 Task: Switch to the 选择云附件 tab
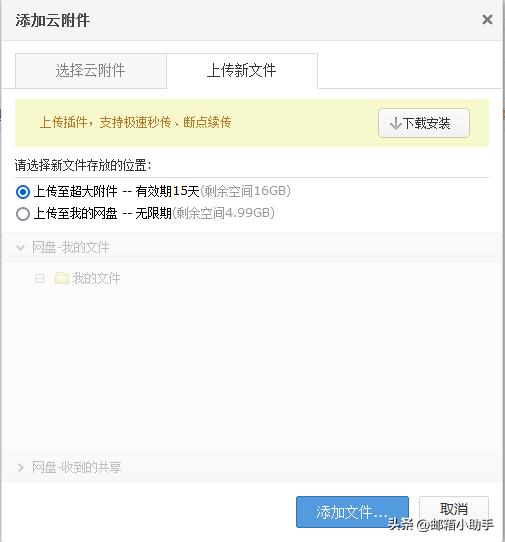tap(91, 71)
